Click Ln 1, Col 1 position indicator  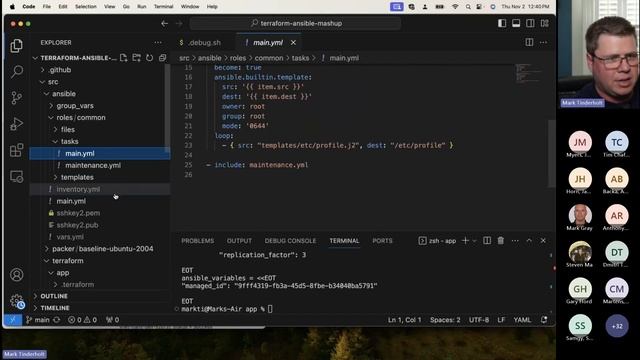coord(404,320)
